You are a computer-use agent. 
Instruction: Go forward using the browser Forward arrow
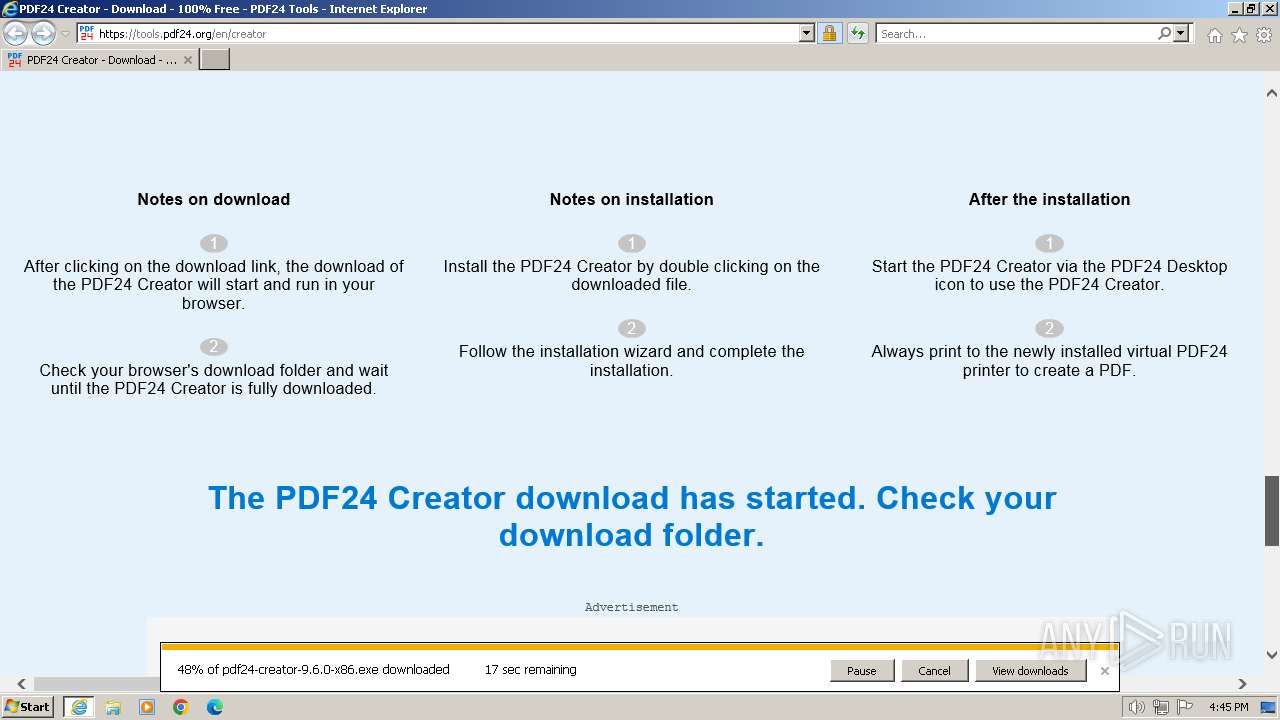(x=43, y=34)
